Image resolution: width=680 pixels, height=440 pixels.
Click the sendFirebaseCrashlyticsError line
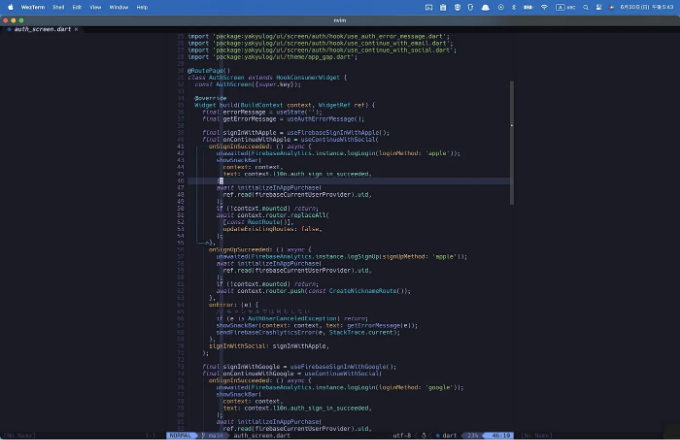click(308, 332)
